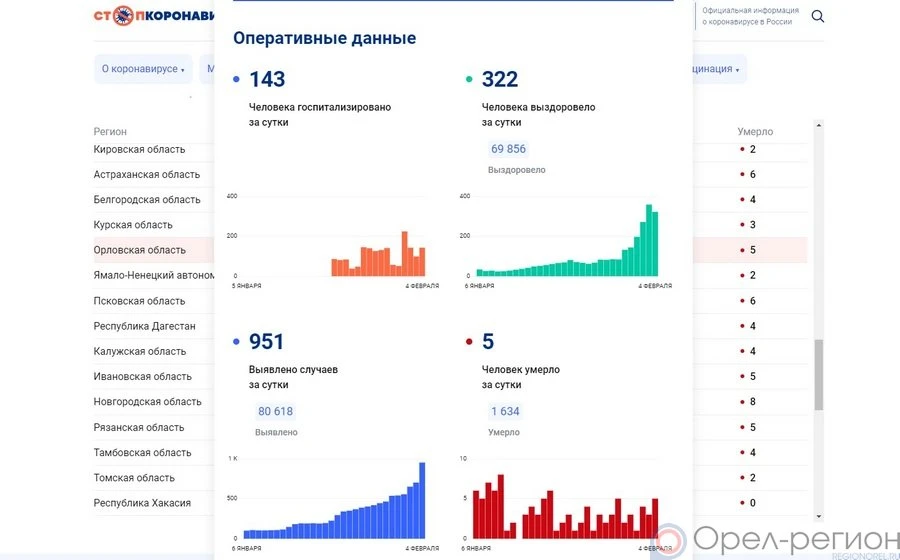
Task: Open the partially hidden menu next to О коронавирусе
Action: point(210,69)
